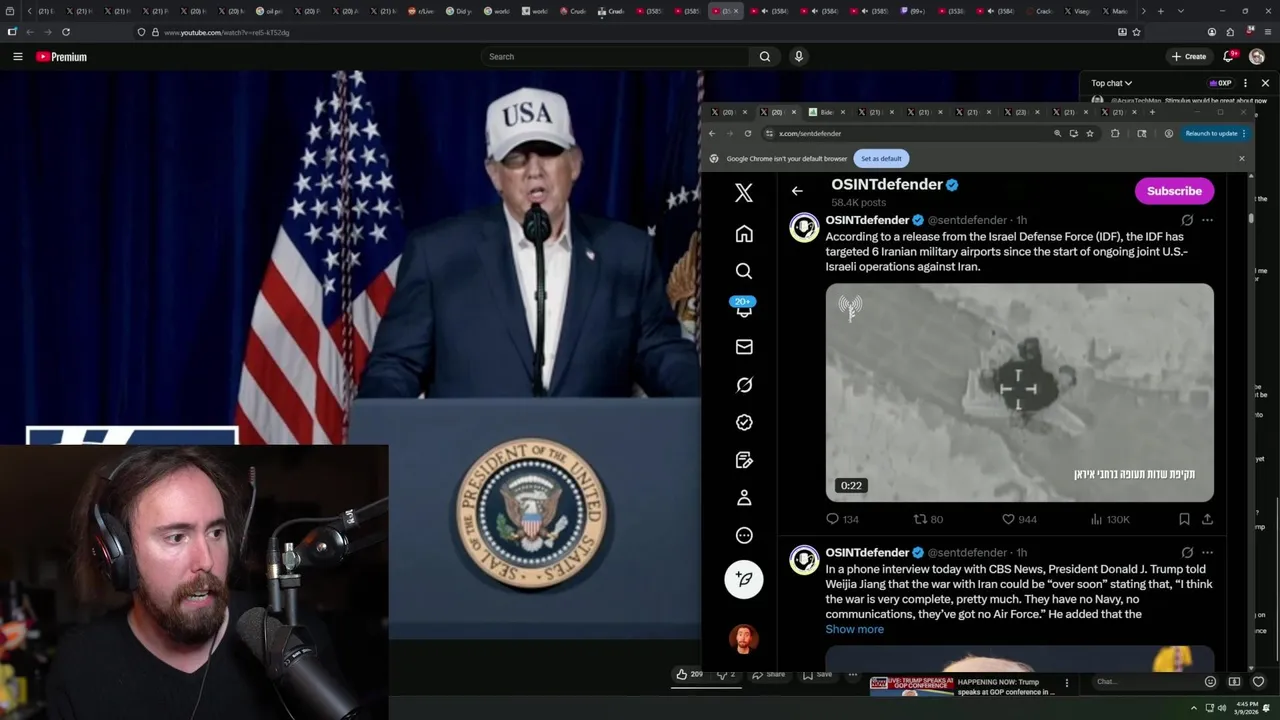Screen dimensions: 1280x720
Task: Open the suggested video's three-dot menu
Action: 1066,683
